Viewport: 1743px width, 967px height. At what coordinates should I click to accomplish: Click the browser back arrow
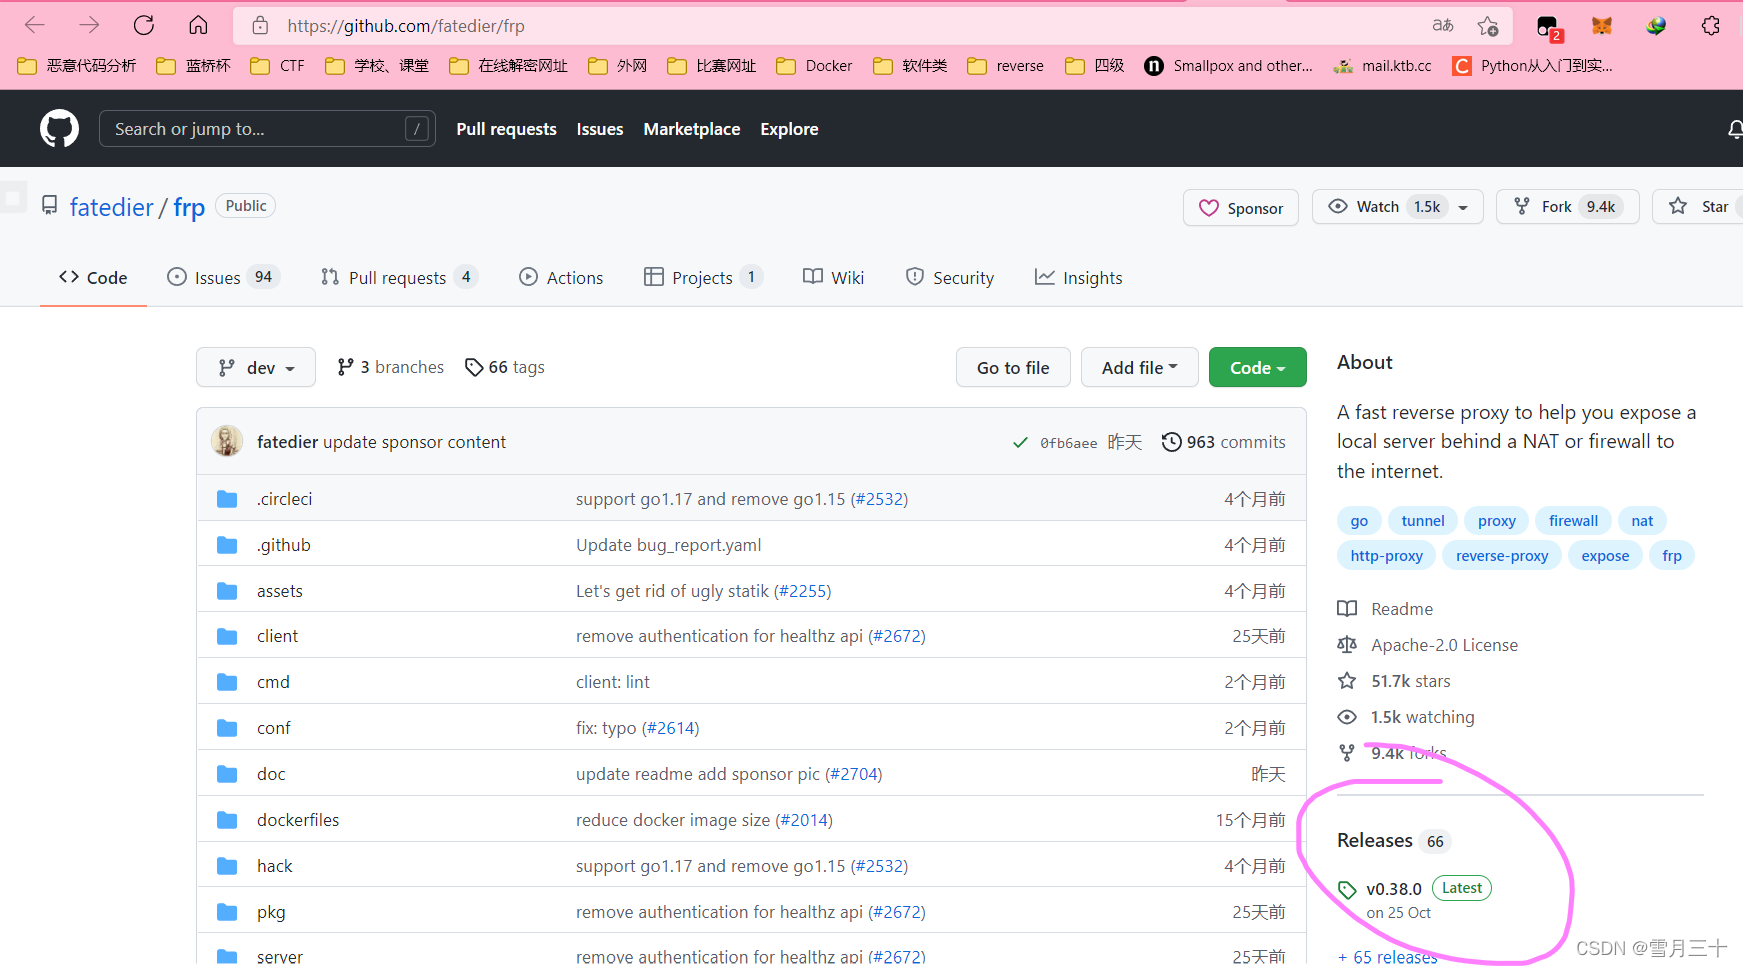tap(34, 25)
